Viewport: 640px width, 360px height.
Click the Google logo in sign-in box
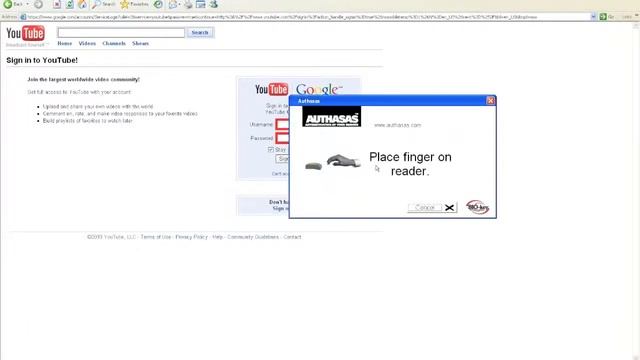point(319,89)
